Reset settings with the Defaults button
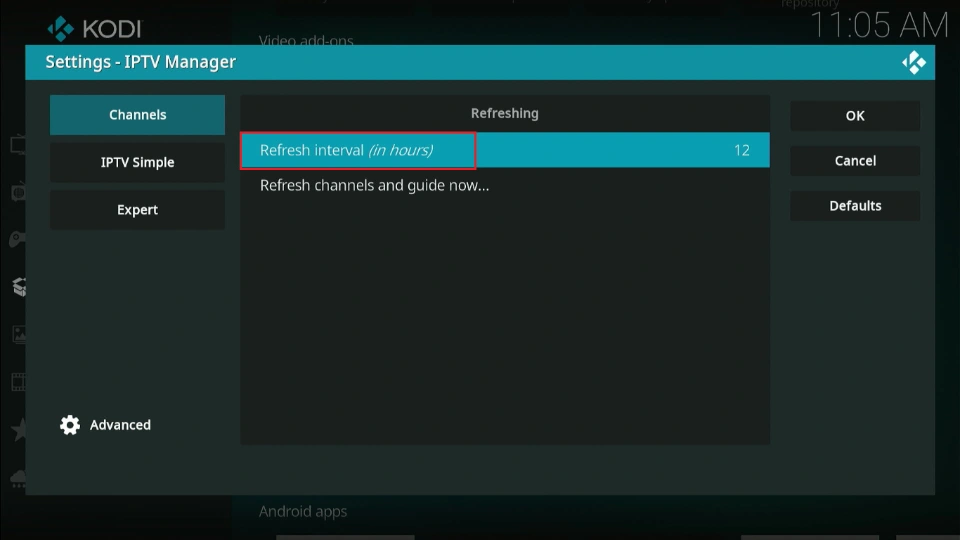 (x=855, y=206)
